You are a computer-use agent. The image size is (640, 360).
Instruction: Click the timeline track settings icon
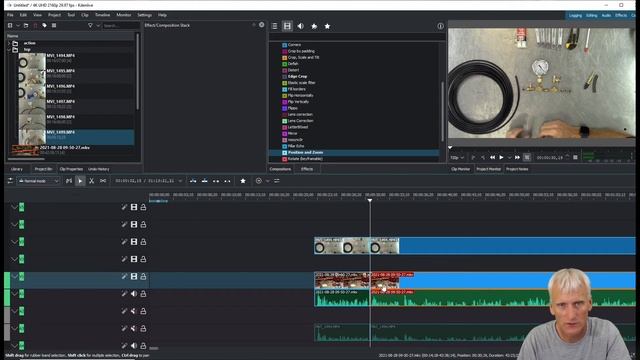pyautogui.click(x=10, y=181)
